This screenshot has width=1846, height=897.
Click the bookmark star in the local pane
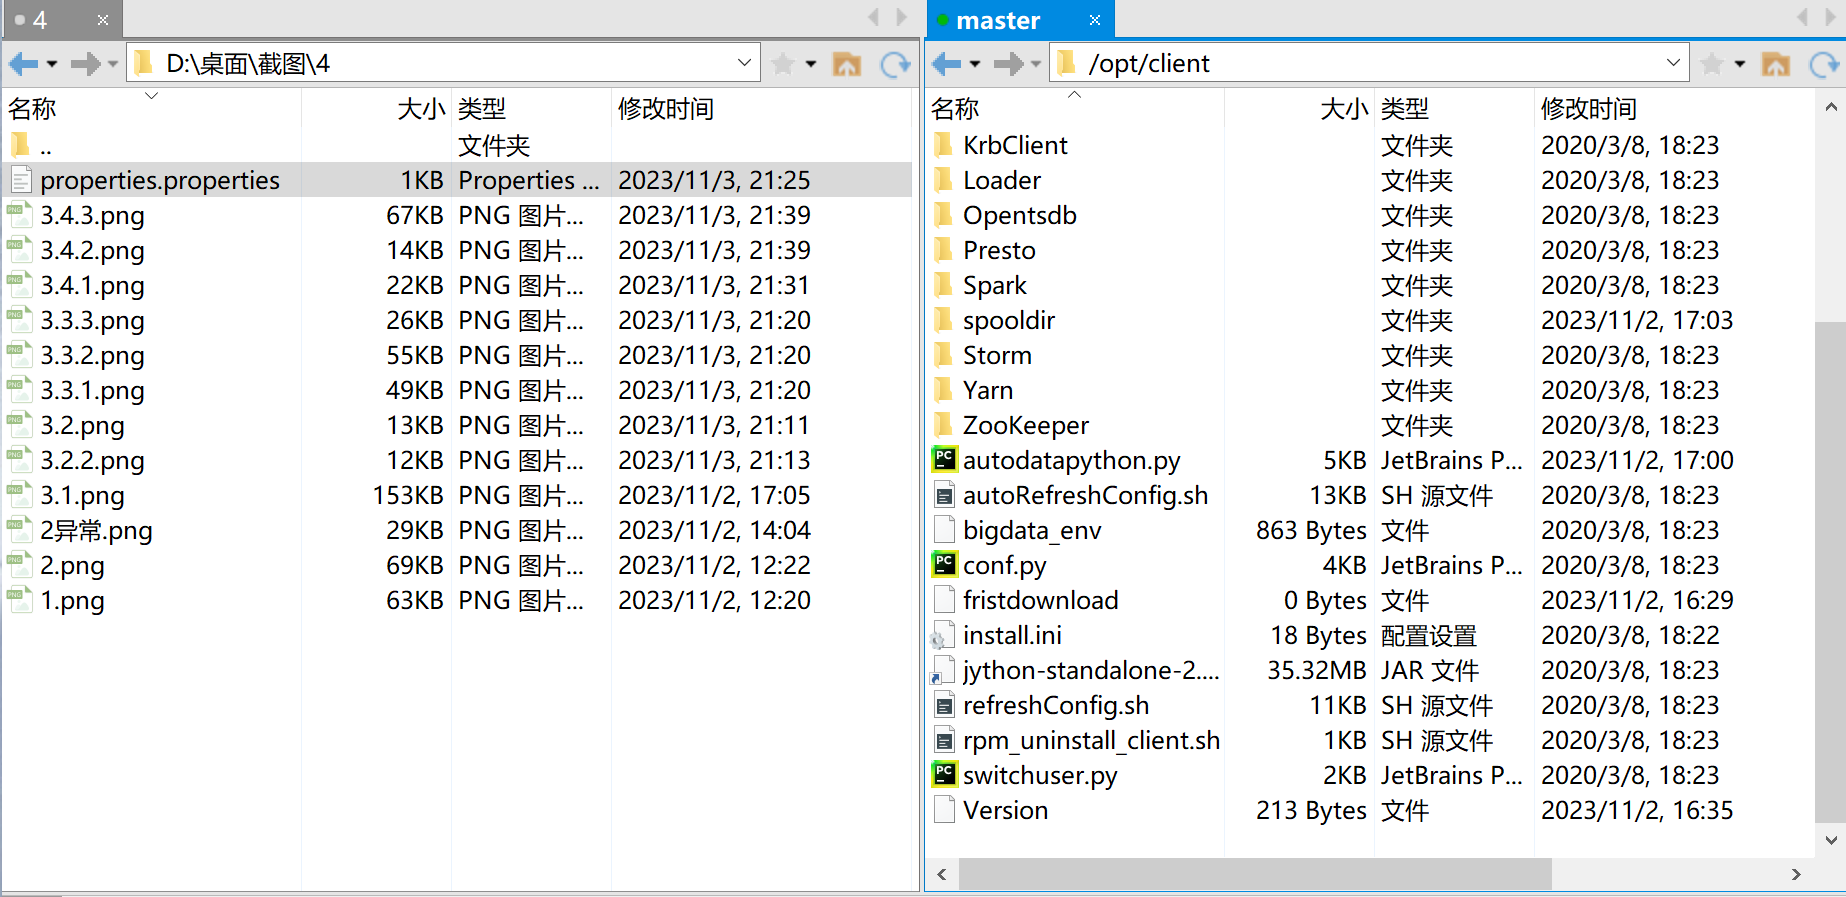(x=783, y=64)
